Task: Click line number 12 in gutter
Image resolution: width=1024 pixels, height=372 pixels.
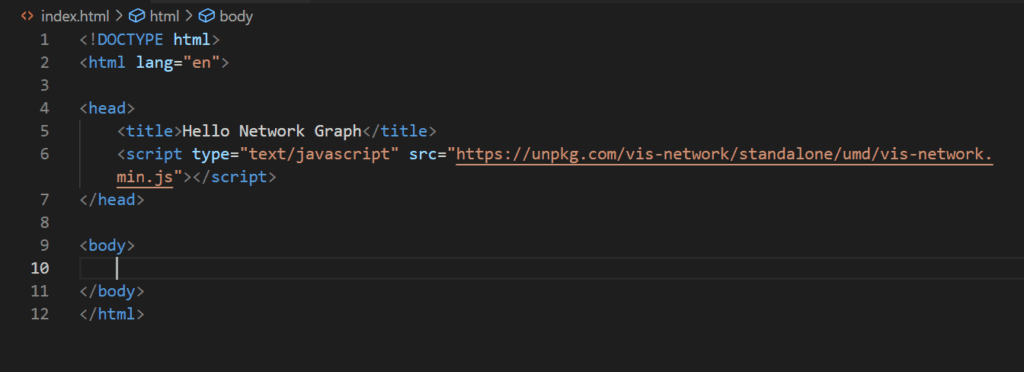Action: point(40,314)
